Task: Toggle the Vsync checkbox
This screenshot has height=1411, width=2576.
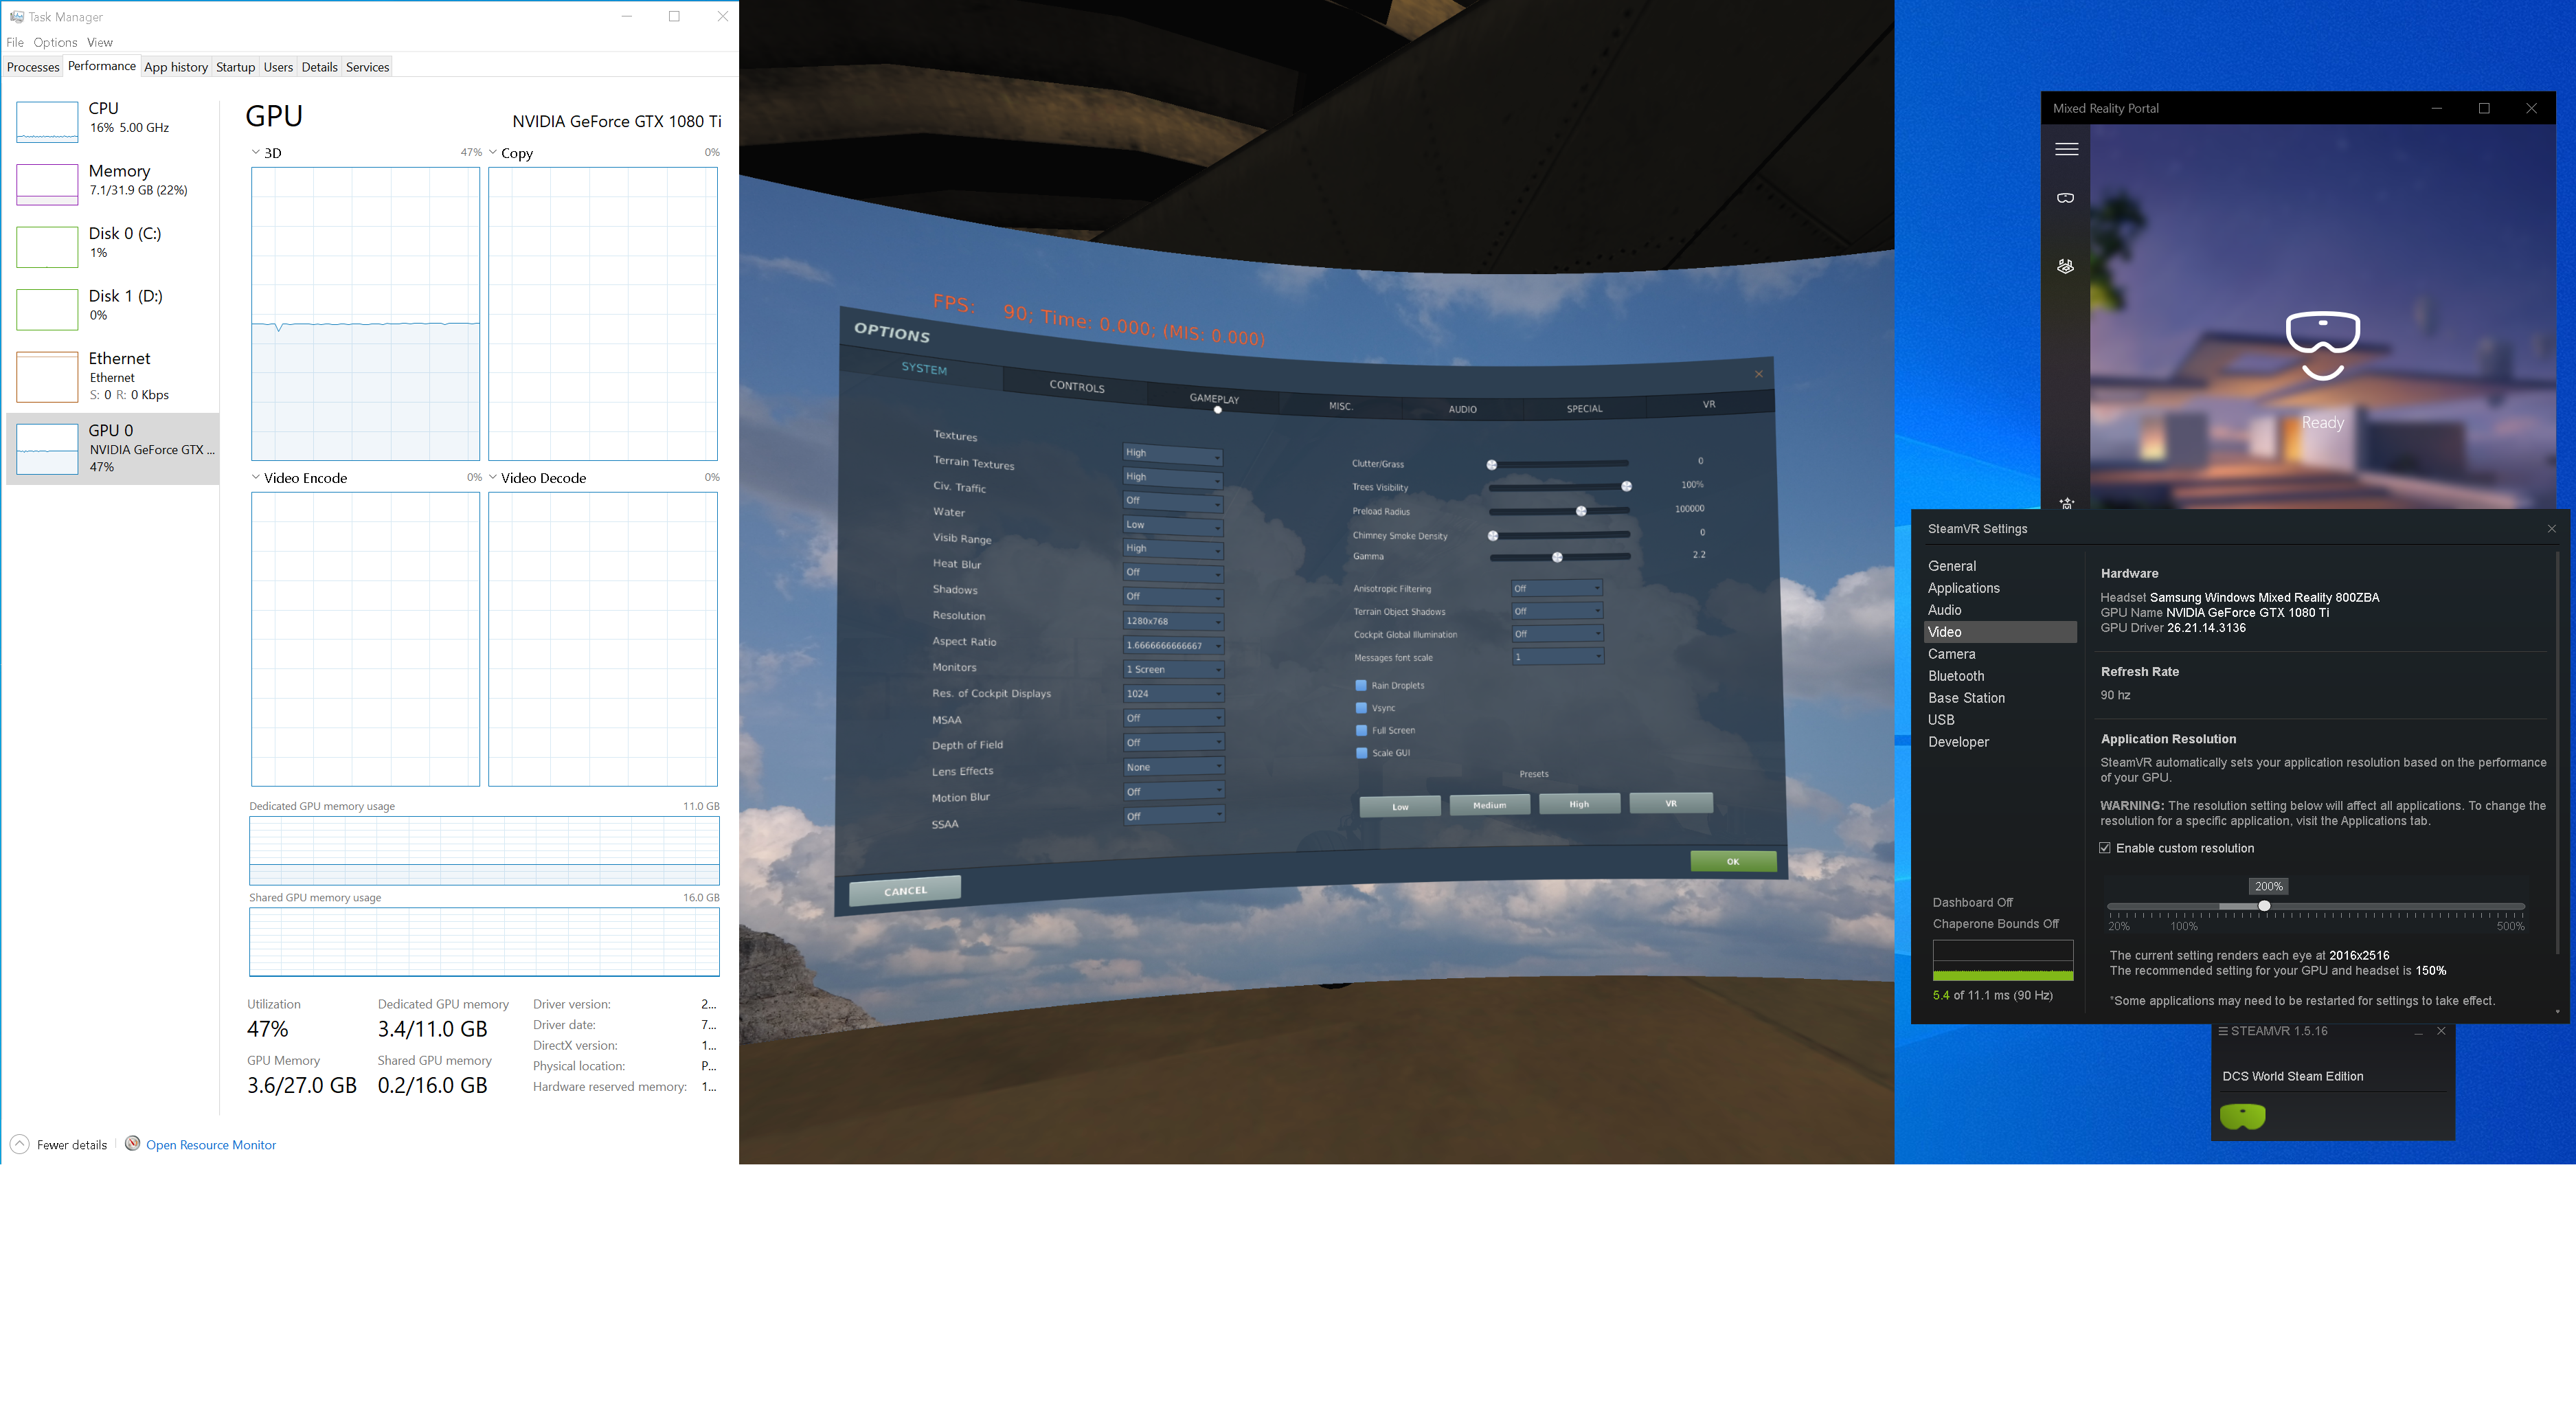Action: tap(1361, 707)
